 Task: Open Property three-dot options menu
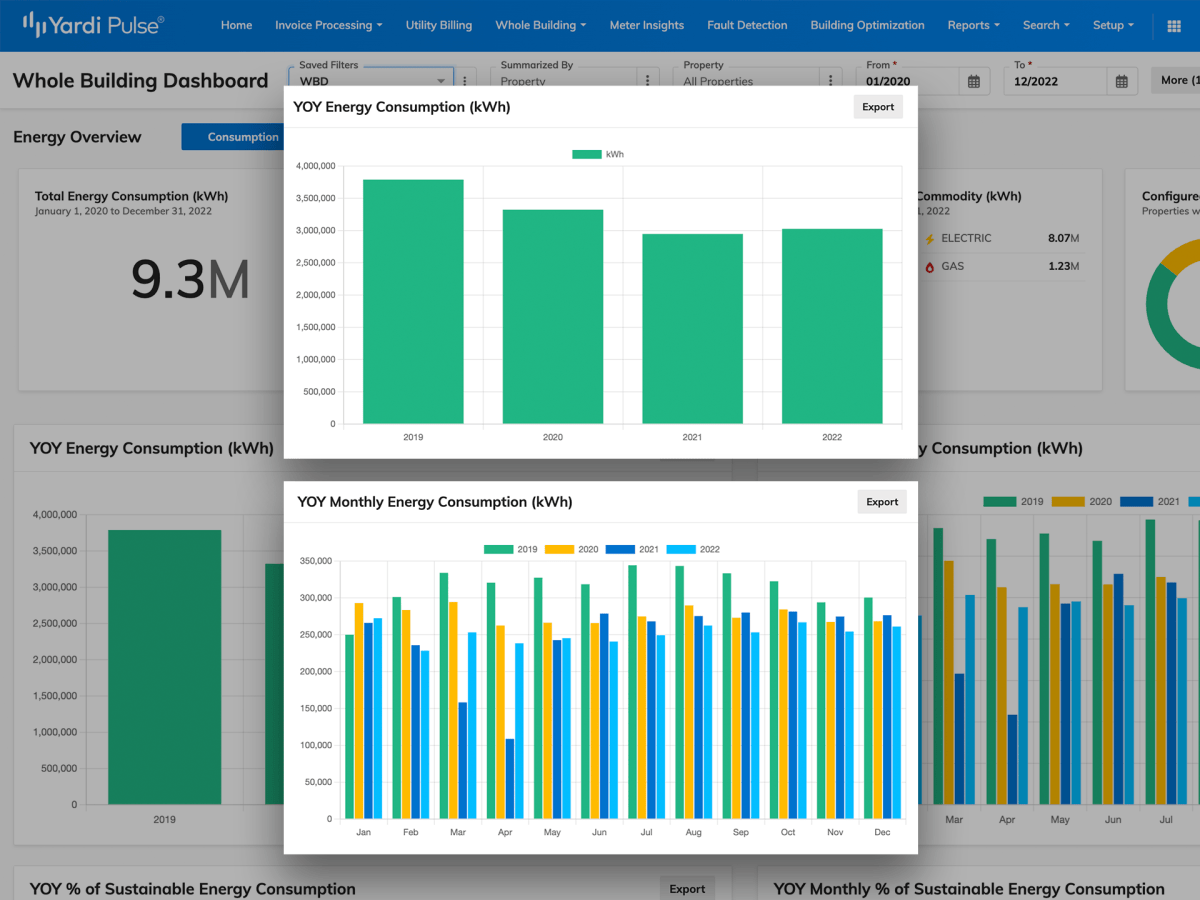click(831, 81)
